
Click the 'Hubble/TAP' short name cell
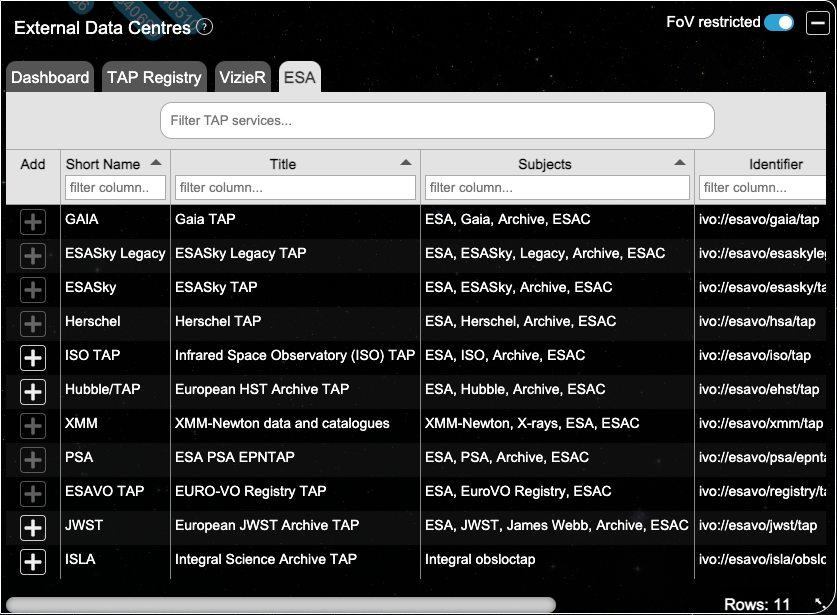point(115,389)
